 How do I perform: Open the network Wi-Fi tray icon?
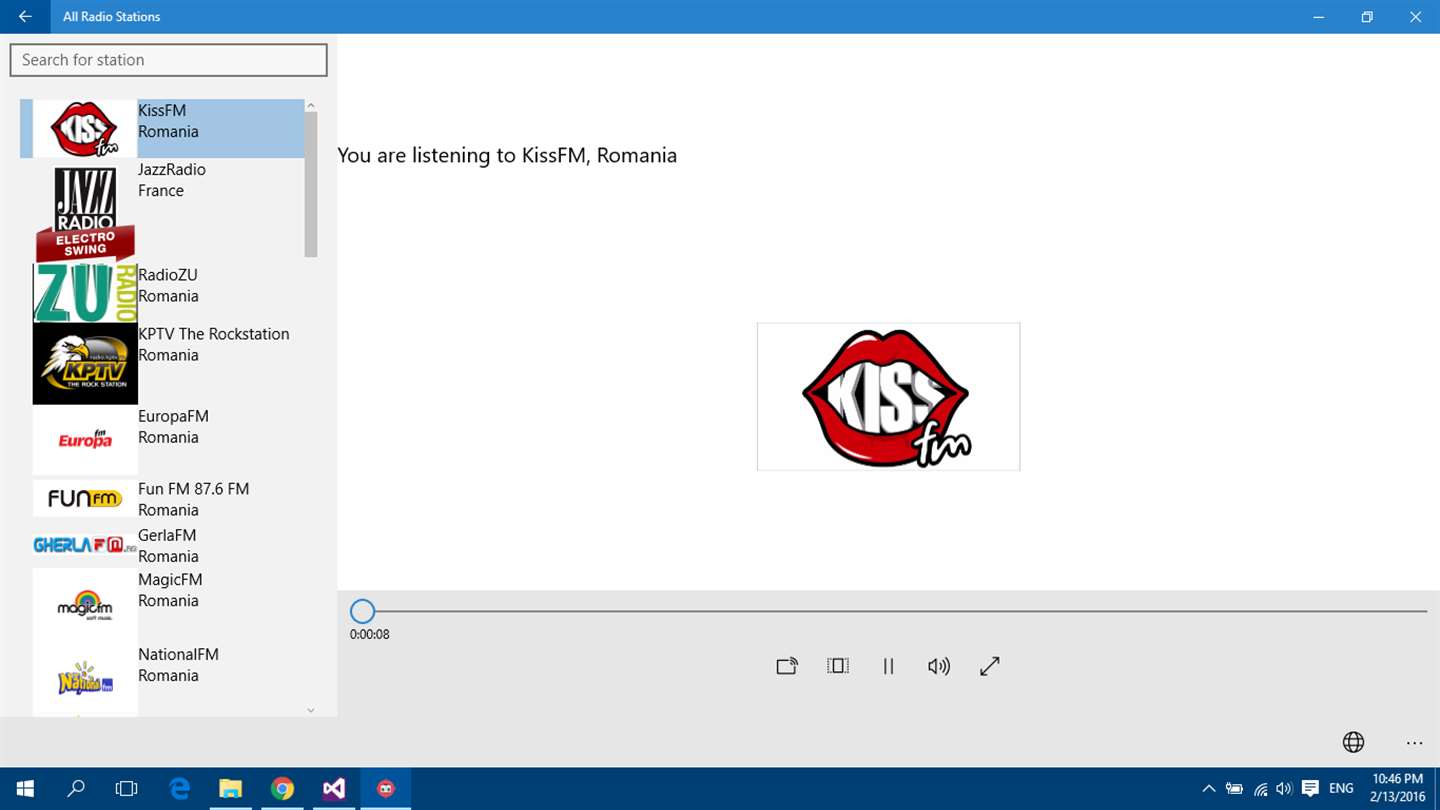[x=1261, y=789]
